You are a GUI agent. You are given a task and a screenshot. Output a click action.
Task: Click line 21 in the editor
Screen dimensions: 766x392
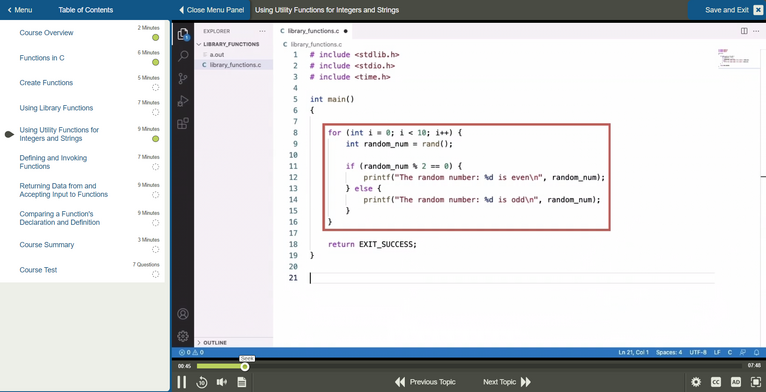(x=512, y=278)
